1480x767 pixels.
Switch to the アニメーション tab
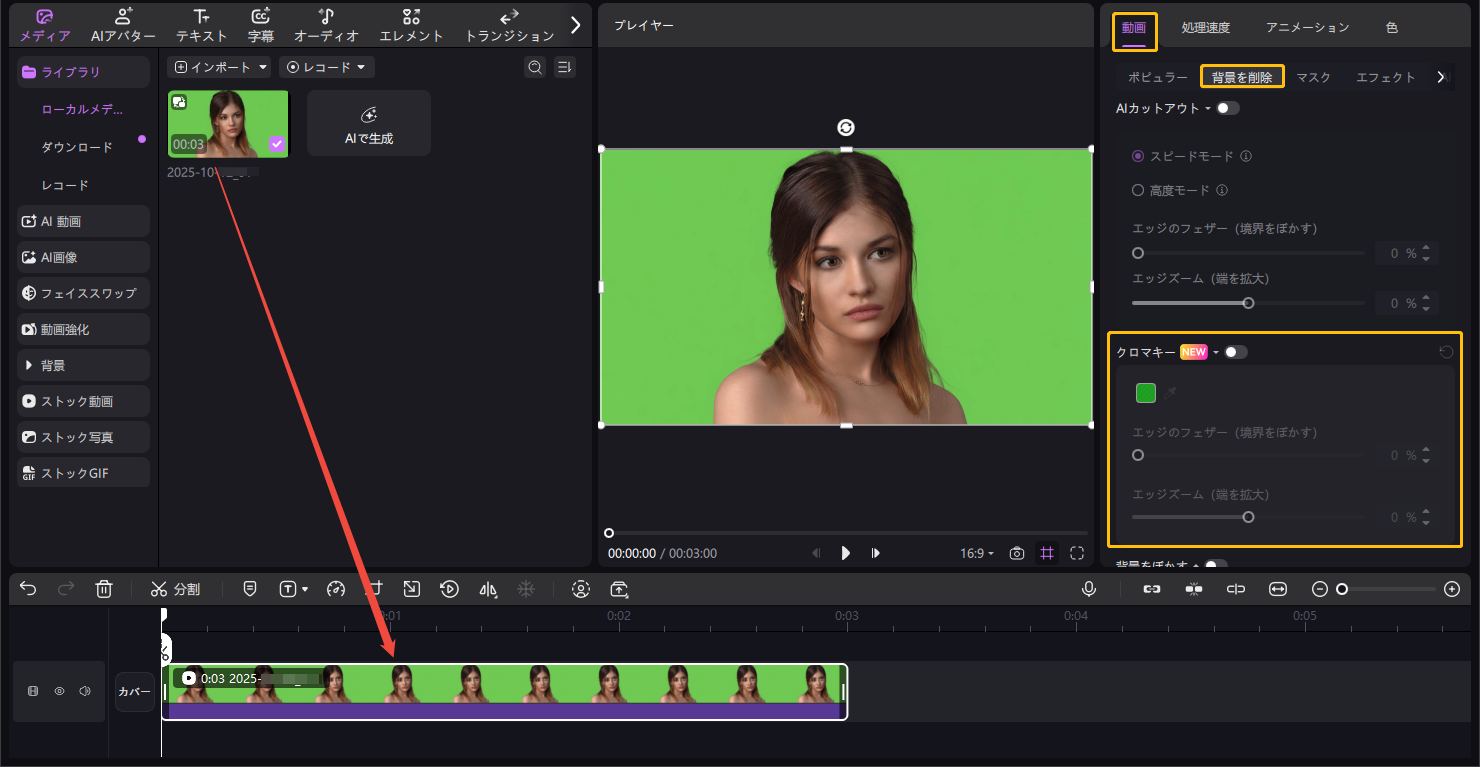[1307, 28]
